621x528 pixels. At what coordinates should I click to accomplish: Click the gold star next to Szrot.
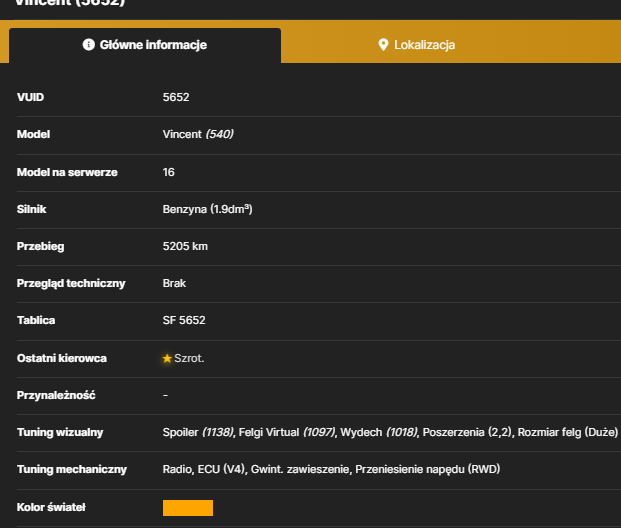pyautogui.click(x=167, y=358)
